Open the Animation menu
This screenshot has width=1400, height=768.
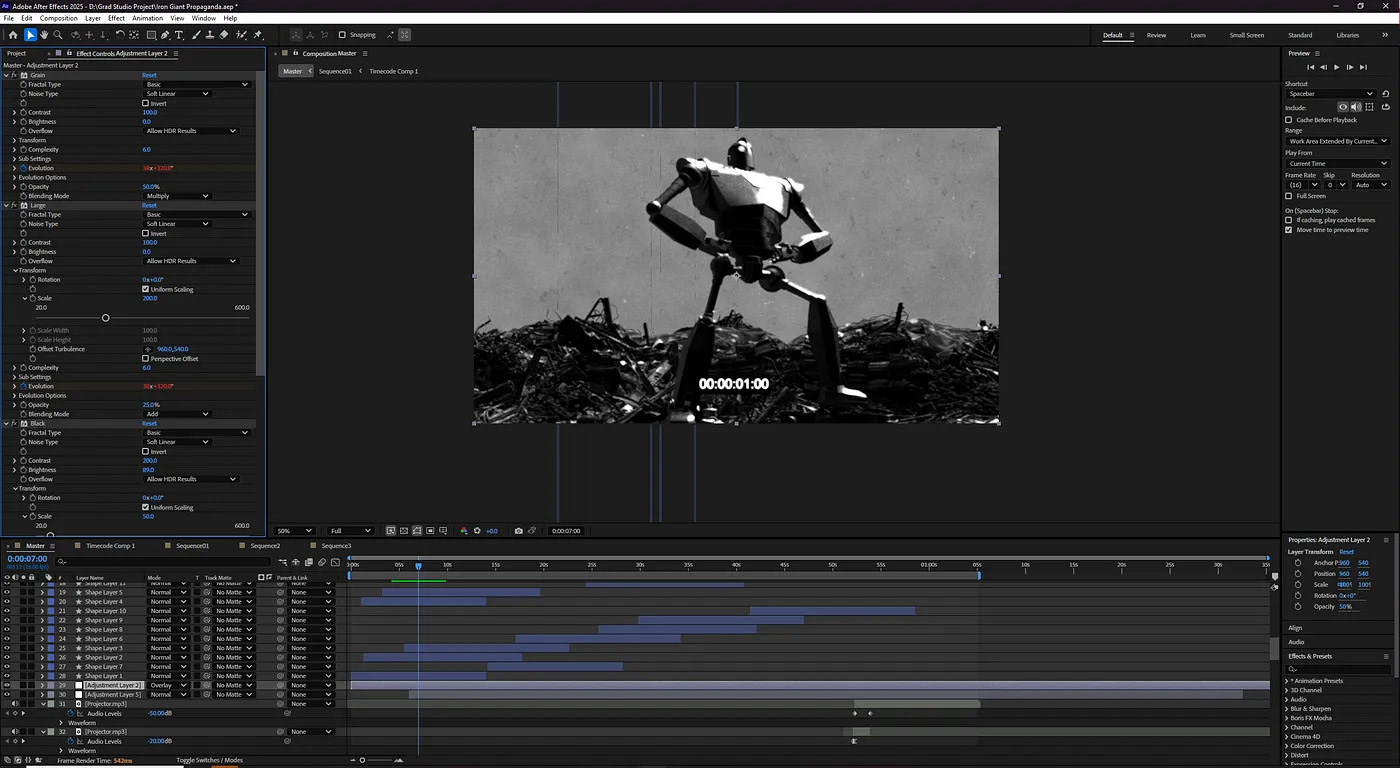point(147,18)
